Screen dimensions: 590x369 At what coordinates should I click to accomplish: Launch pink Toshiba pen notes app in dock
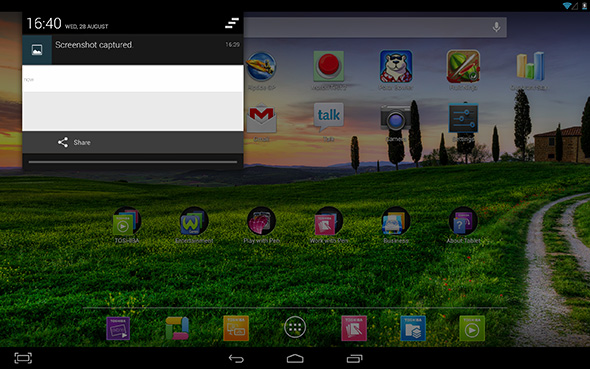click(x=354, y=328)
